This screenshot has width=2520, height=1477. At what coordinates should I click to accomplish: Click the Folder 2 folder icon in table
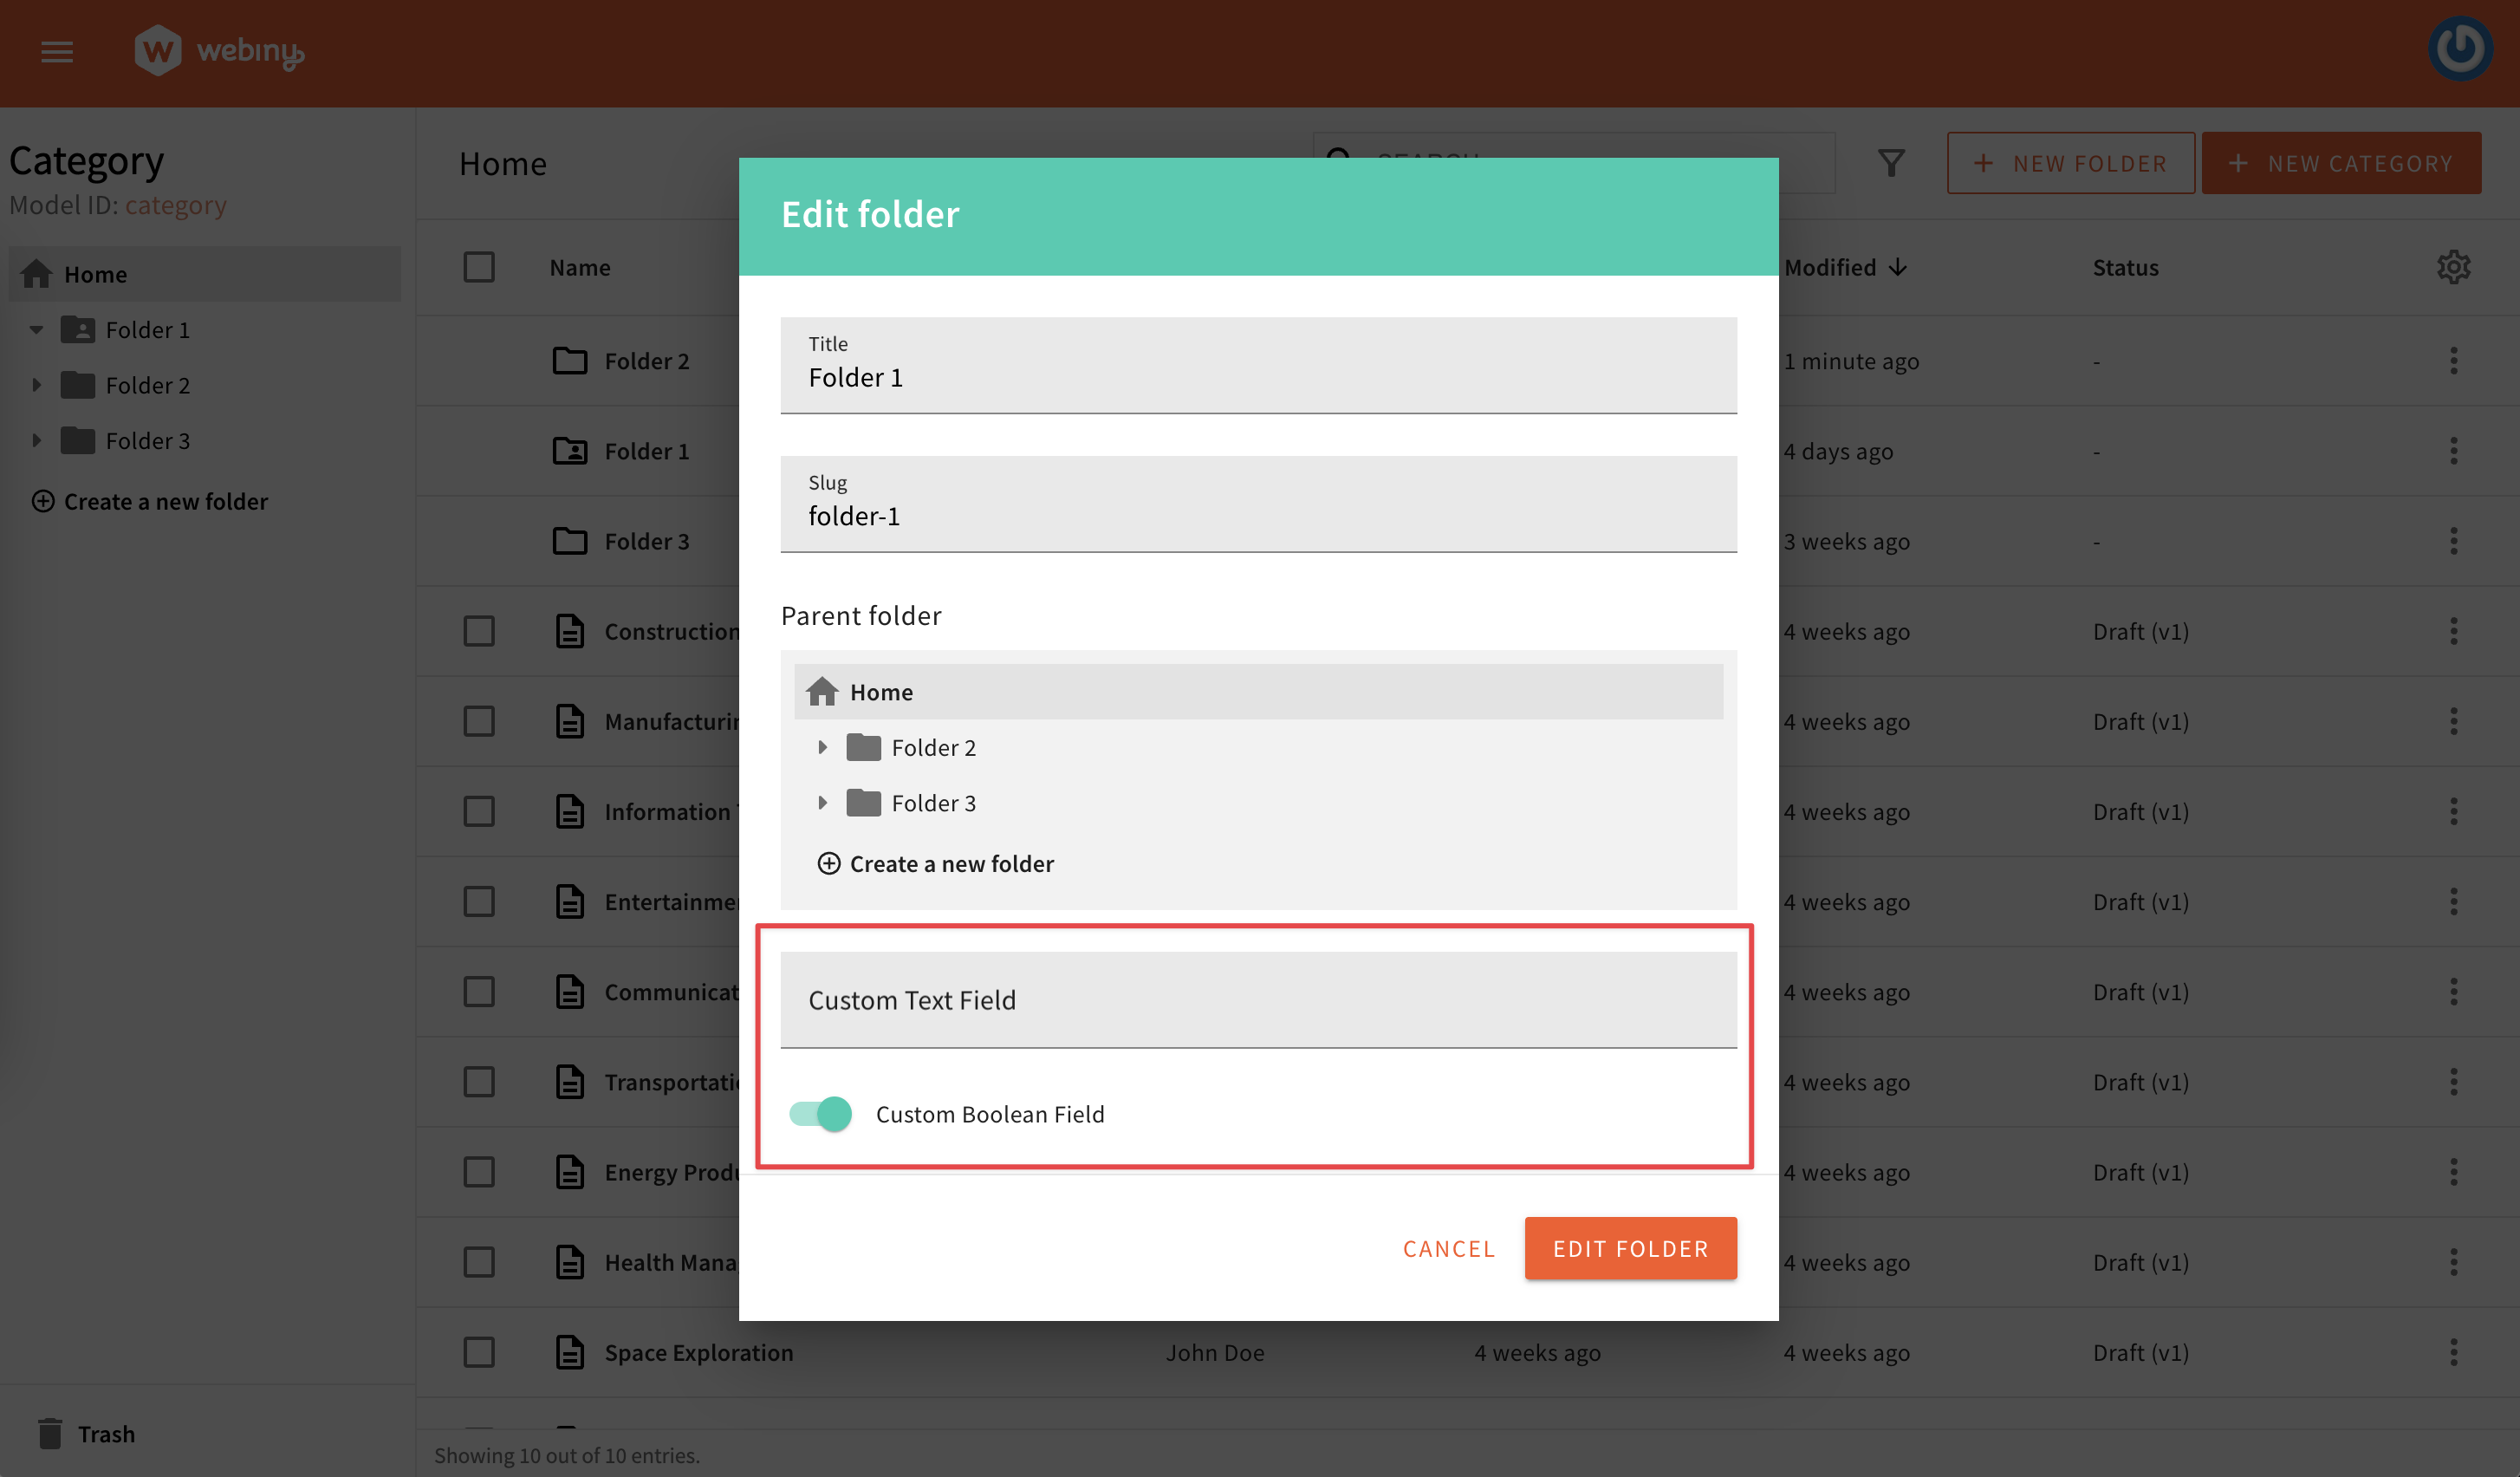(x=570, y=361)
